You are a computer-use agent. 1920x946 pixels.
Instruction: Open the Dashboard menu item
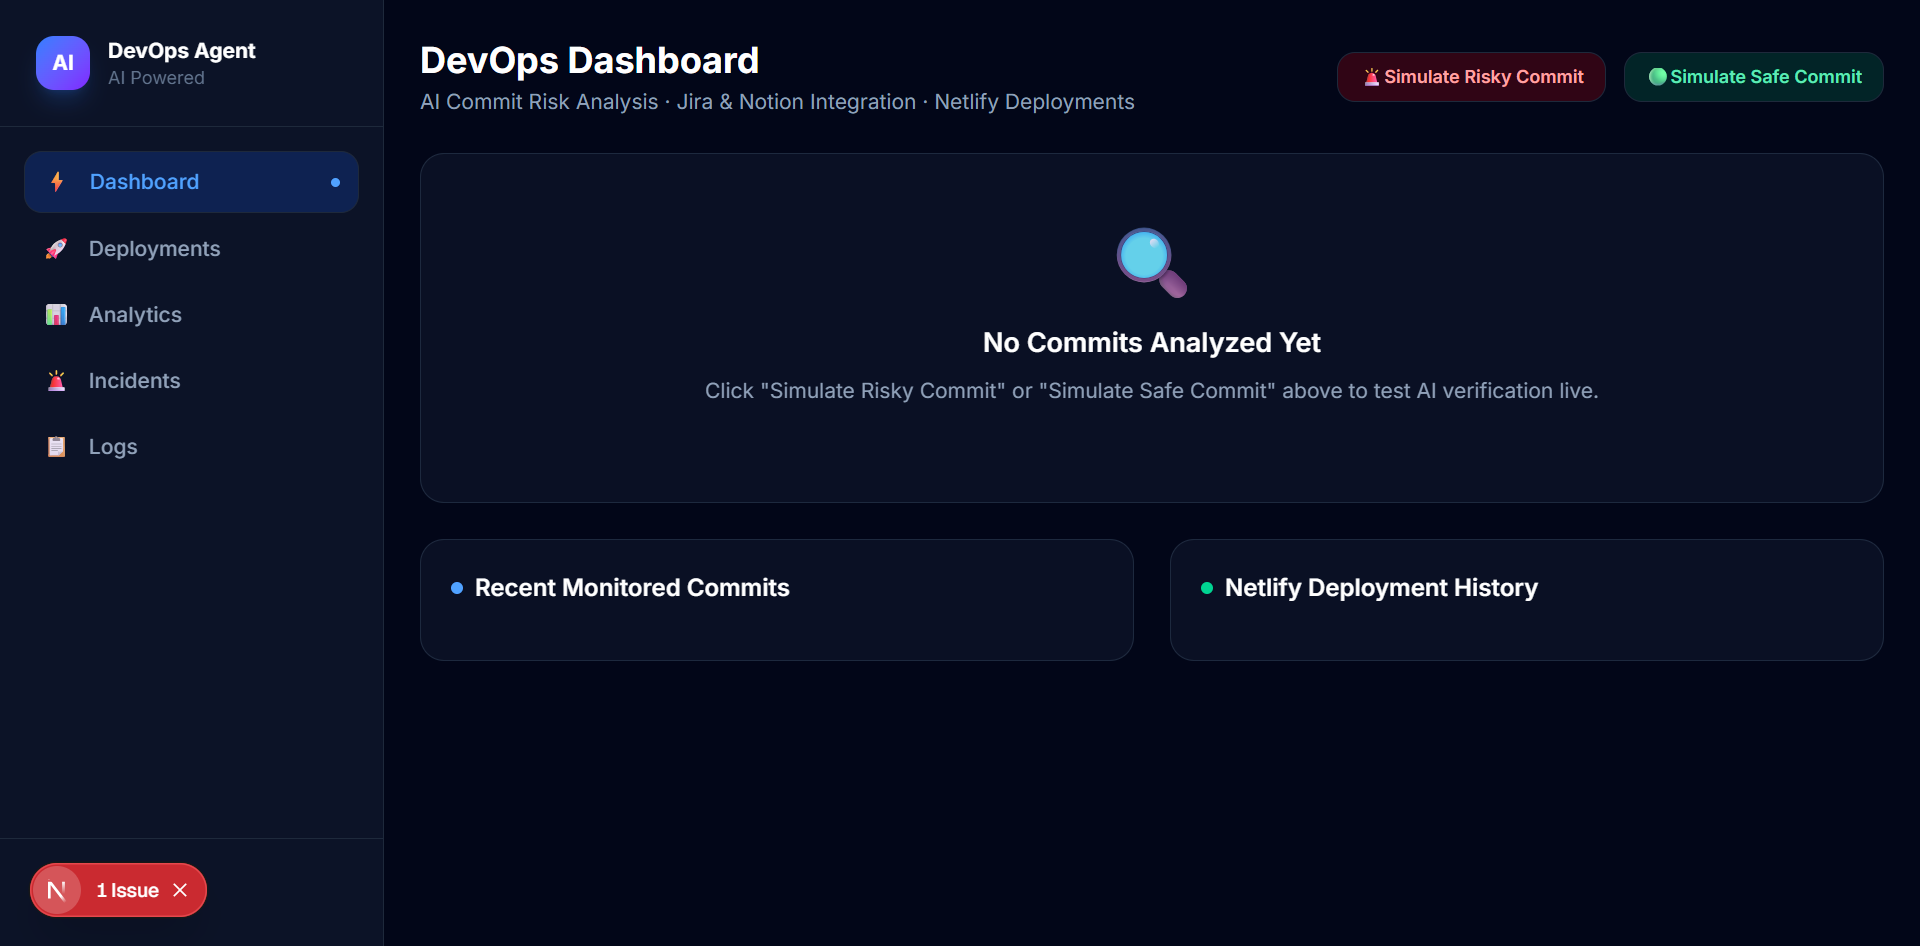tap(191, 182)
